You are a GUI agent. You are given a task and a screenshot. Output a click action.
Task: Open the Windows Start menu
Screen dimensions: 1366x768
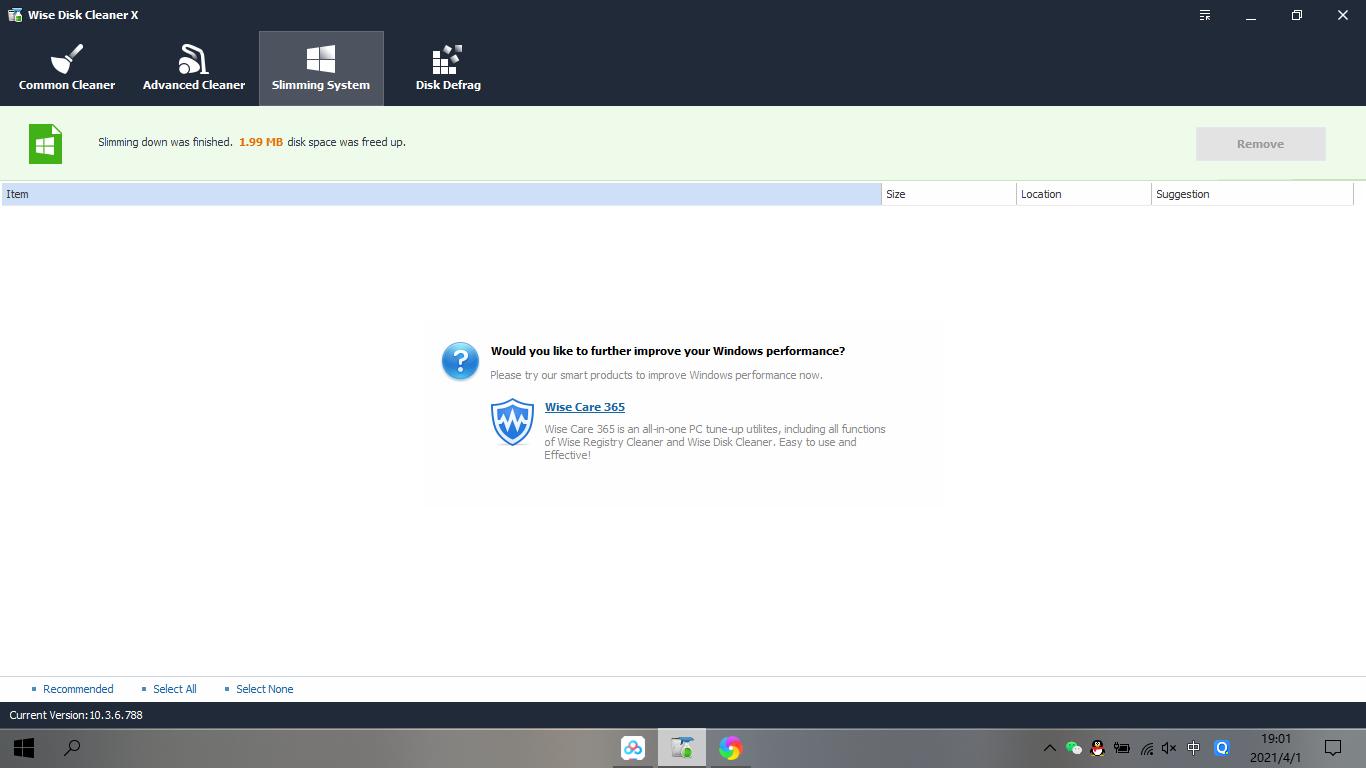(24, 748)
